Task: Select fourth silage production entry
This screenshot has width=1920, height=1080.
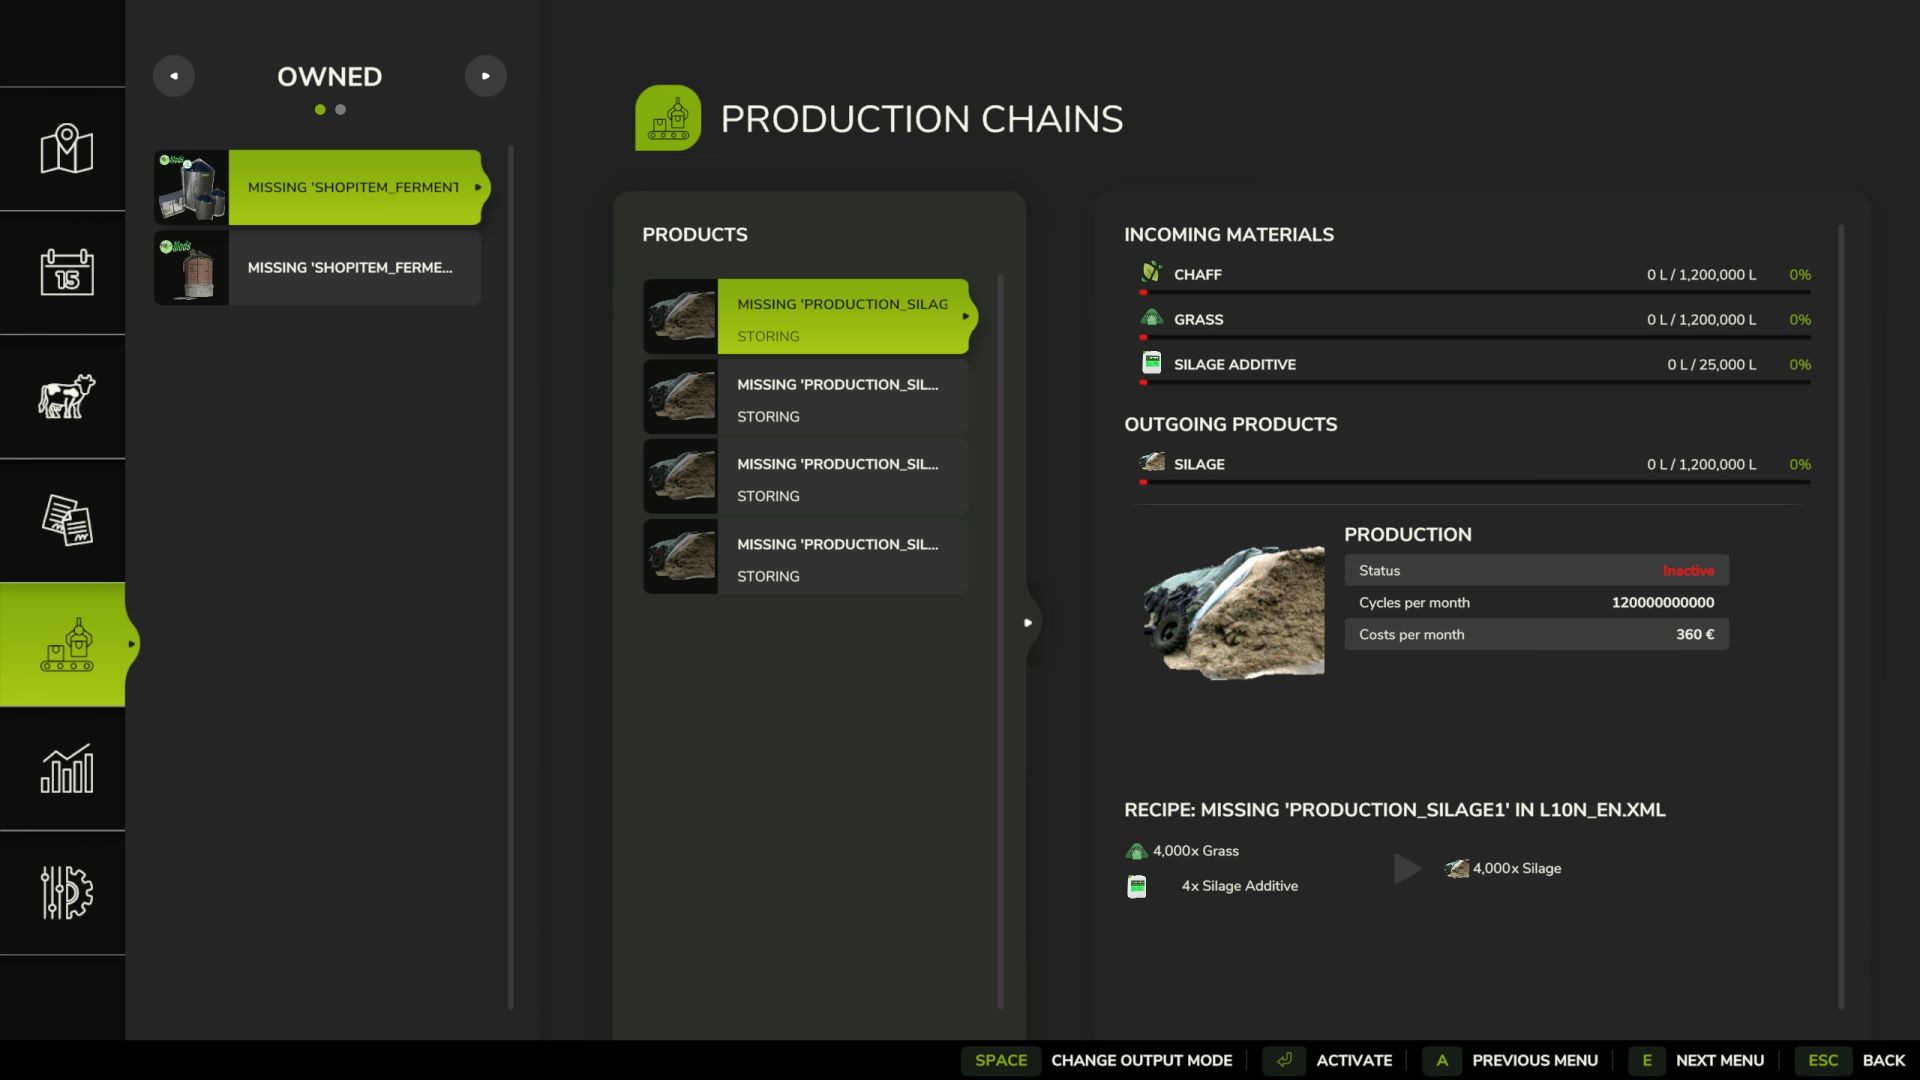Action: pyautogui.click(x=806, y=557)
